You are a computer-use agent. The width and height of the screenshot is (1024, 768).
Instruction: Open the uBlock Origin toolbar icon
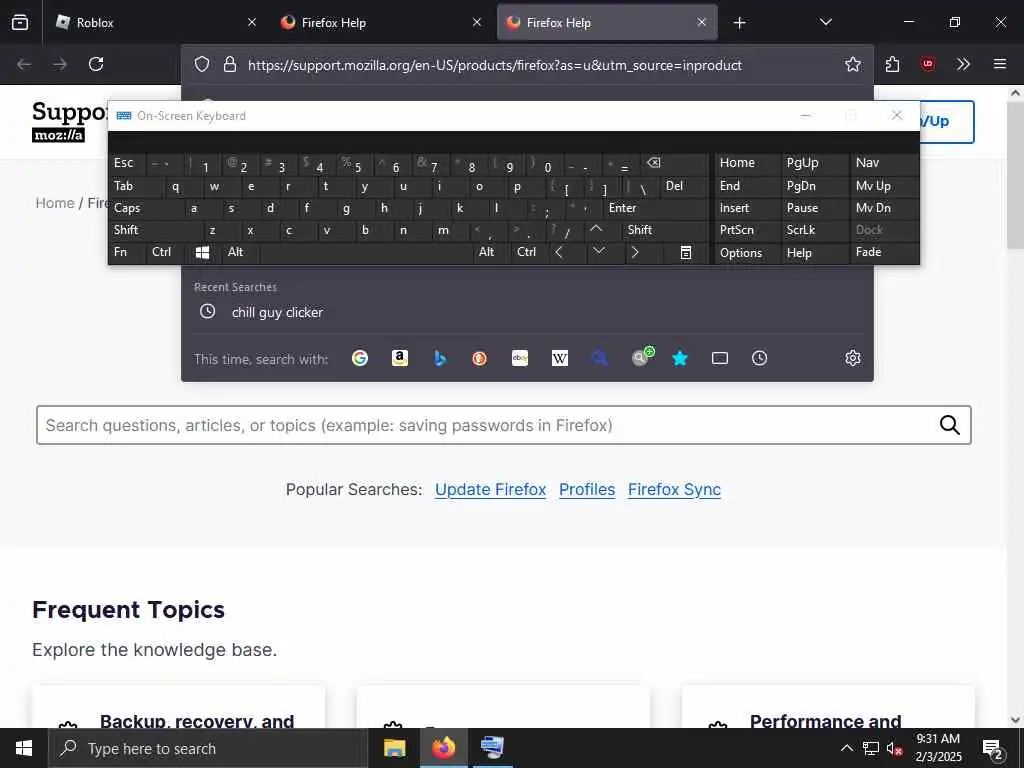[928, 64]
